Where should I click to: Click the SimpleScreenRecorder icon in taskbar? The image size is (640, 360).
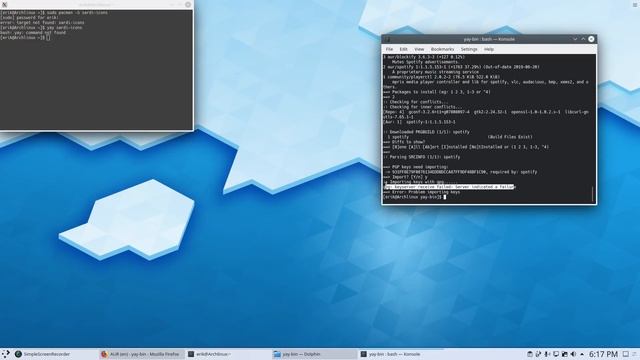click(x=18, y=354)
